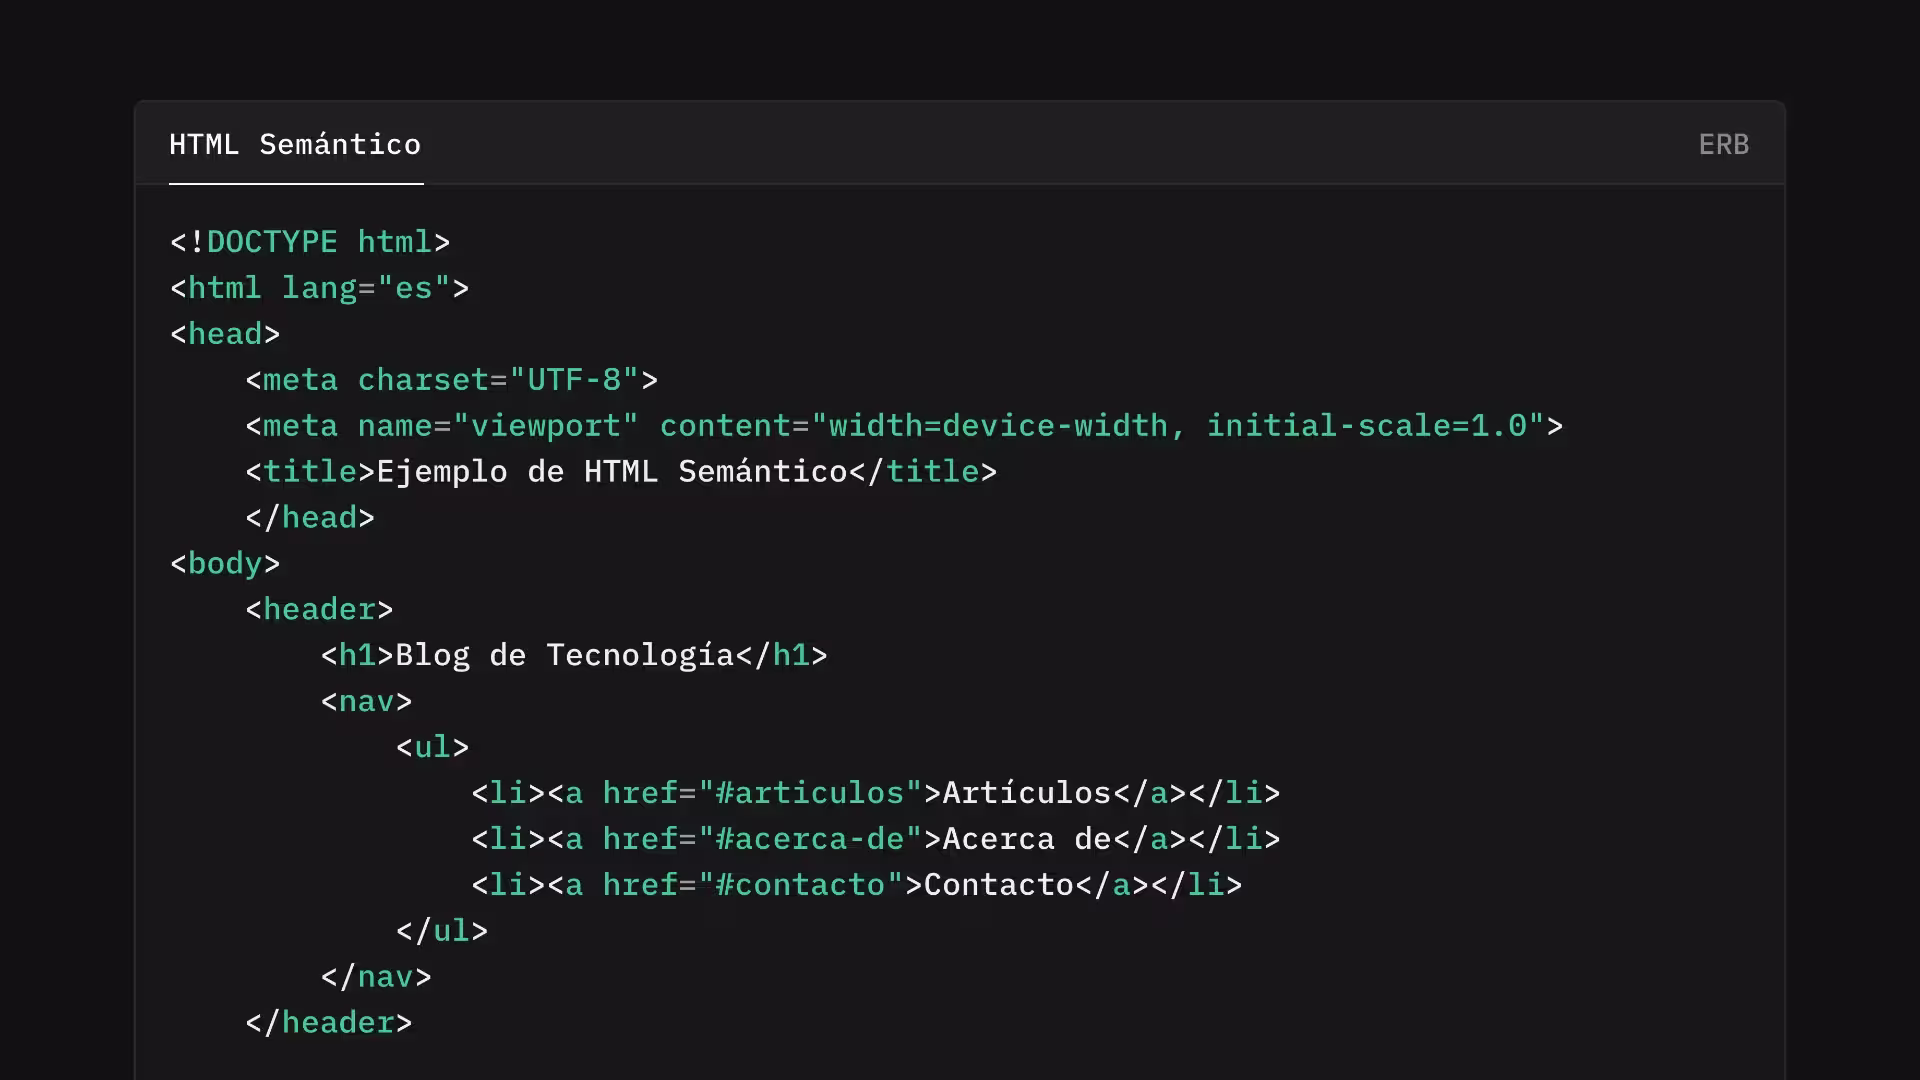The width and height of the screenshot is (1920, 1080).
Task: Click the html lang="es" line
Action: 319,288
